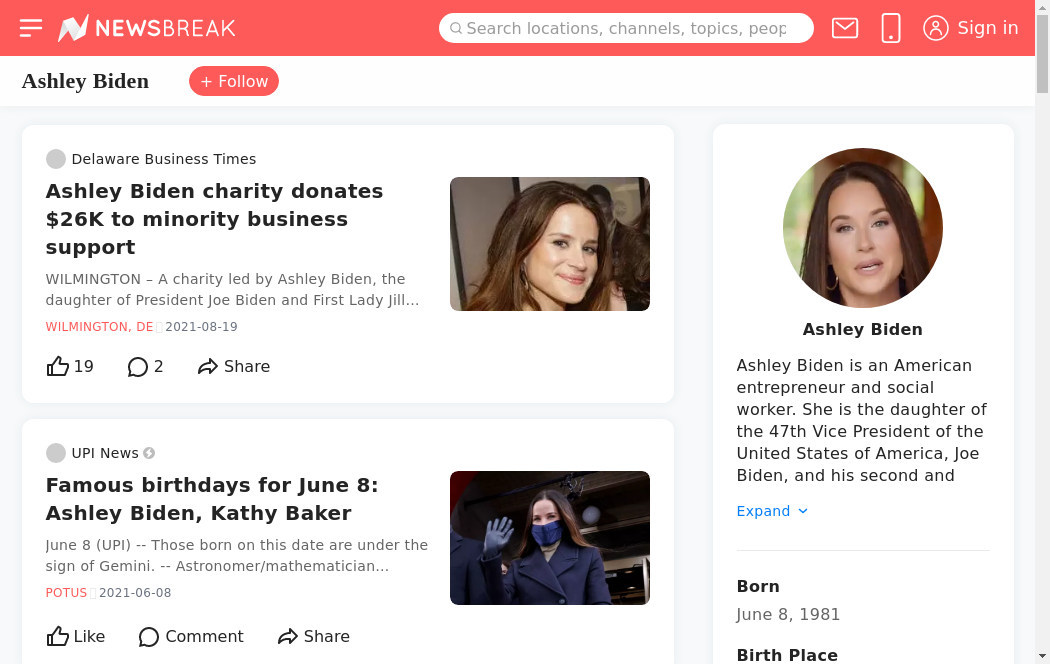Click the Sign in user icon
The width and height of the screenshot is (1050, 664).
936,28
